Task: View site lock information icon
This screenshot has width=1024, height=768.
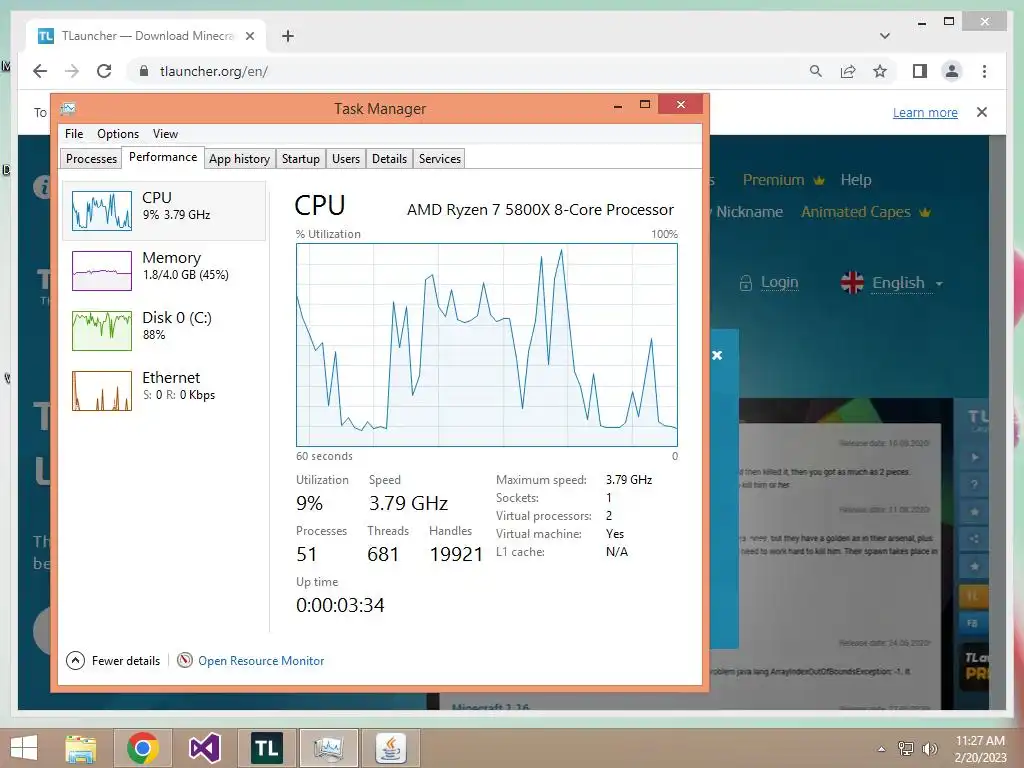Action: [x=144, y=71]
